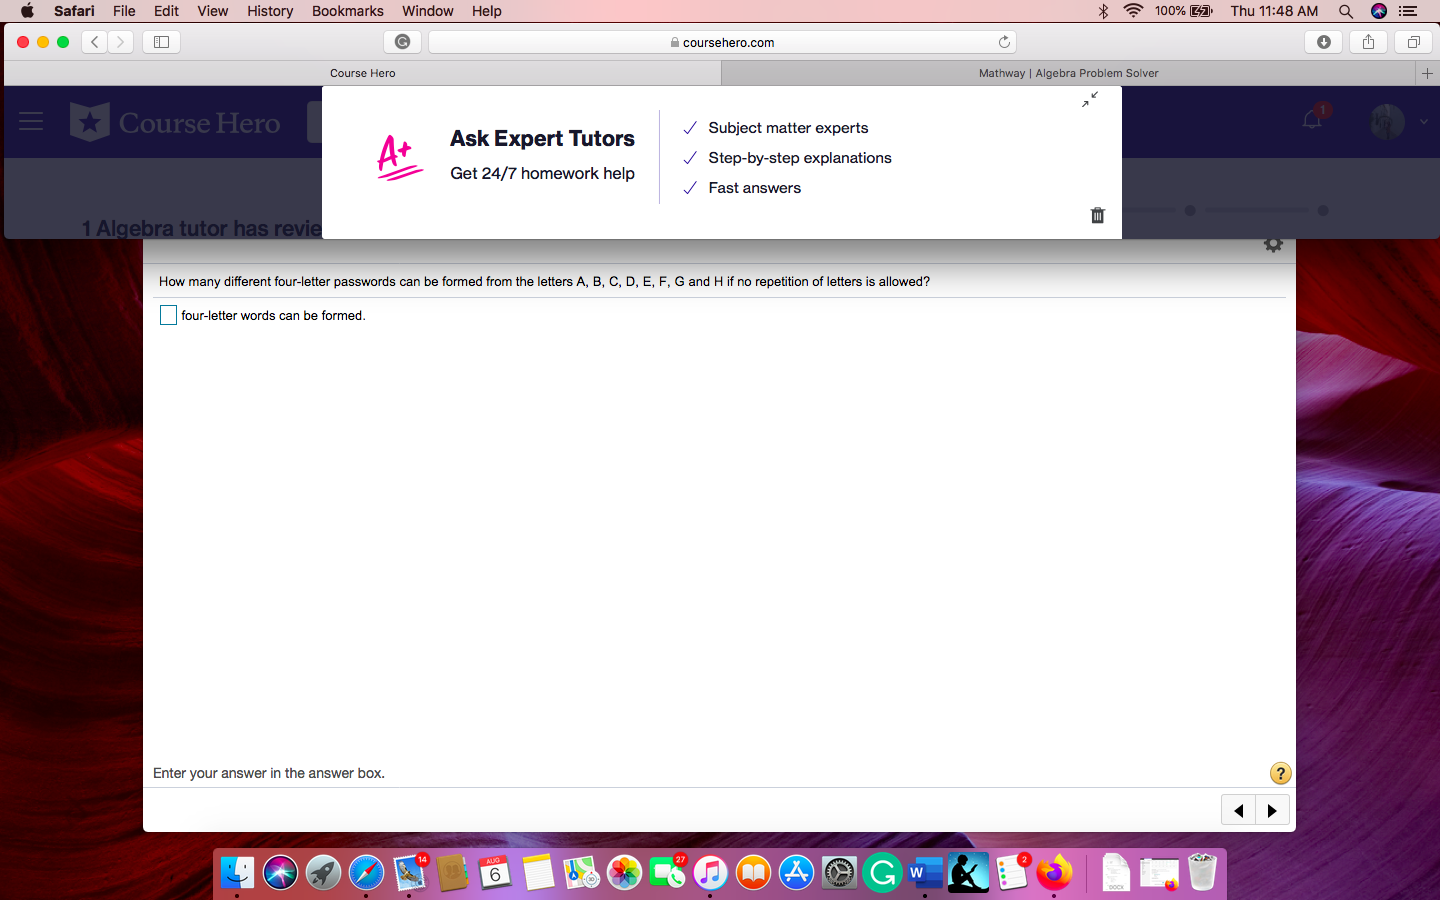Viewport: 1440px width, 900px height.
Task: Open the Course Hero profile avatar
Action: click(1387, 122)
